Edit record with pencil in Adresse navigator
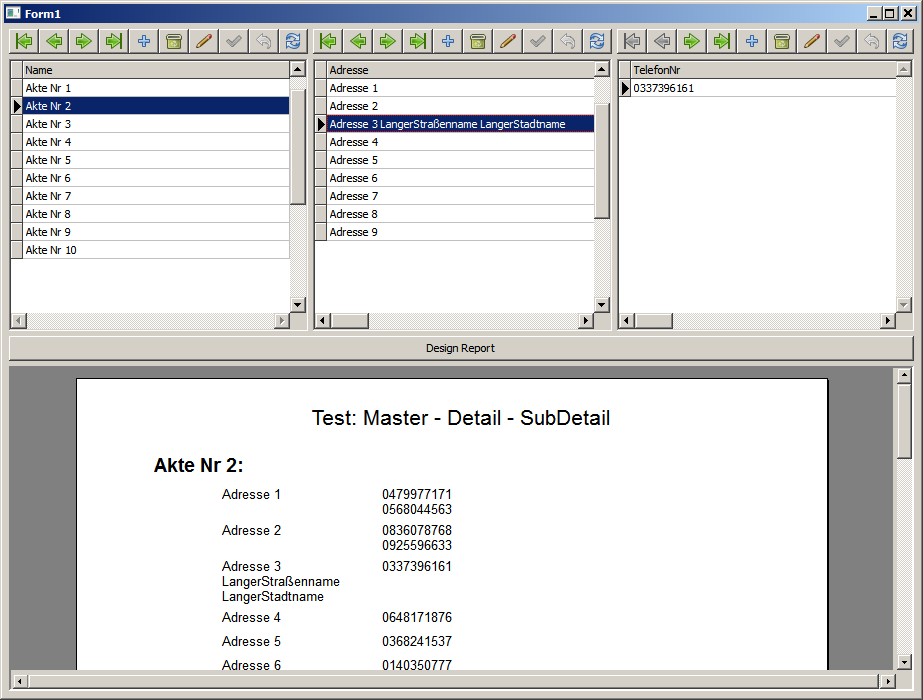Viewport: 923px width, 700px height. click(508, 41)
